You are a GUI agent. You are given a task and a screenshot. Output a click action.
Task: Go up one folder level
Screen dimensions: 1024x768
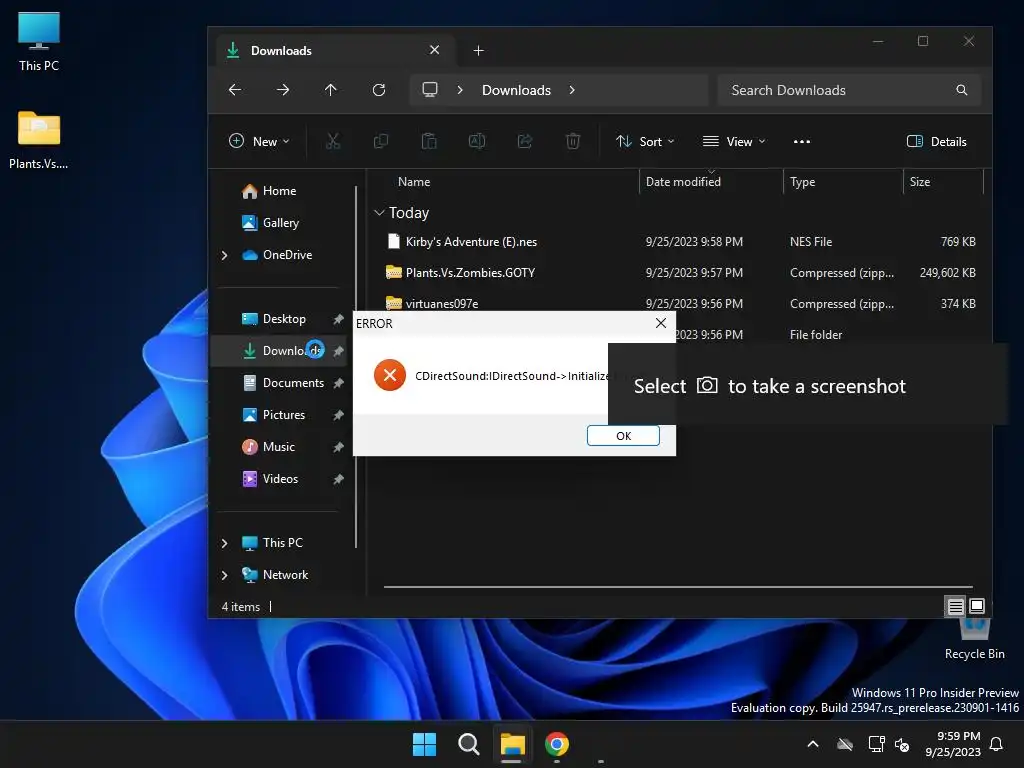330,90
